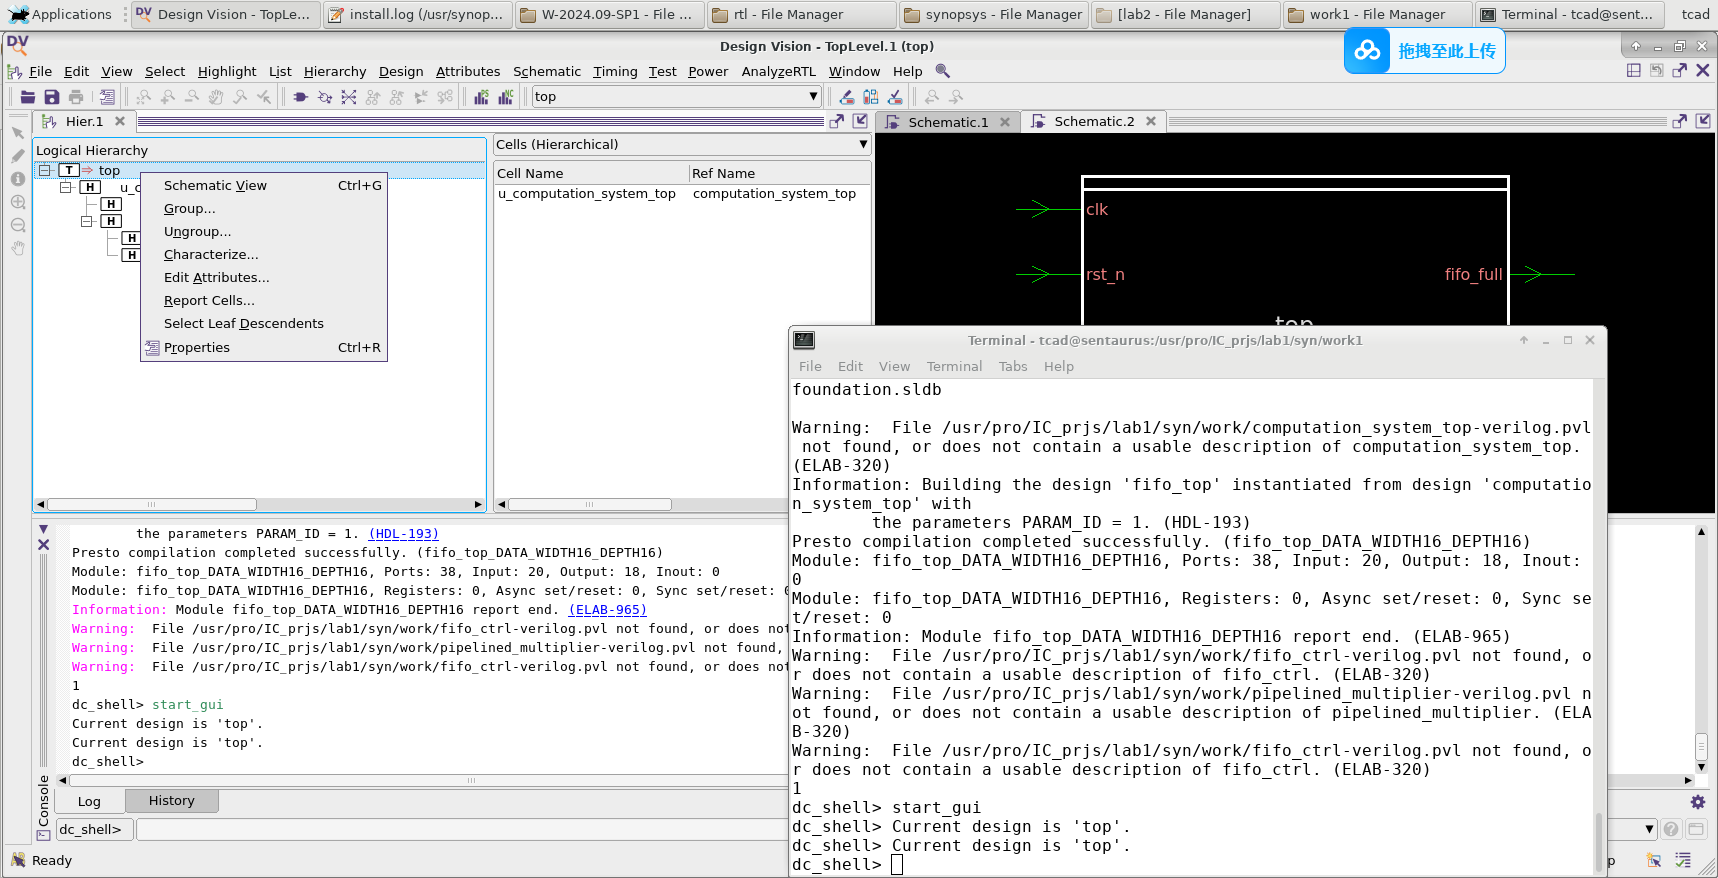Click the save disk toolbar icon
The width and height of the screenshot is (1718, 878).
[52, 97]
